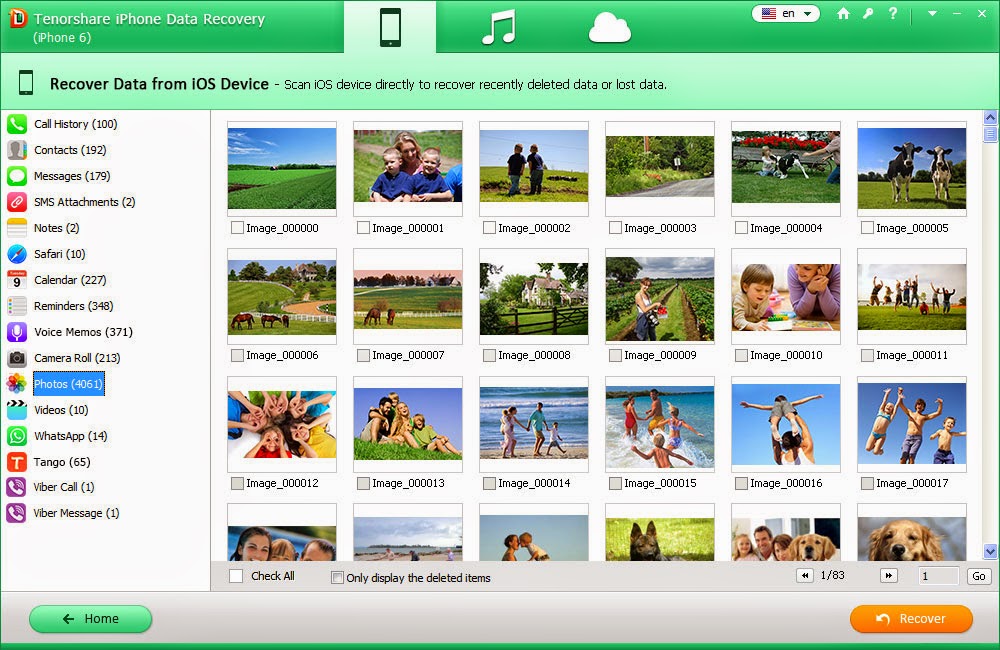The image size is (1000, 650).
Task: Enable the Check All checkbox
Action: pyautogui.click(x=236, y=576)
